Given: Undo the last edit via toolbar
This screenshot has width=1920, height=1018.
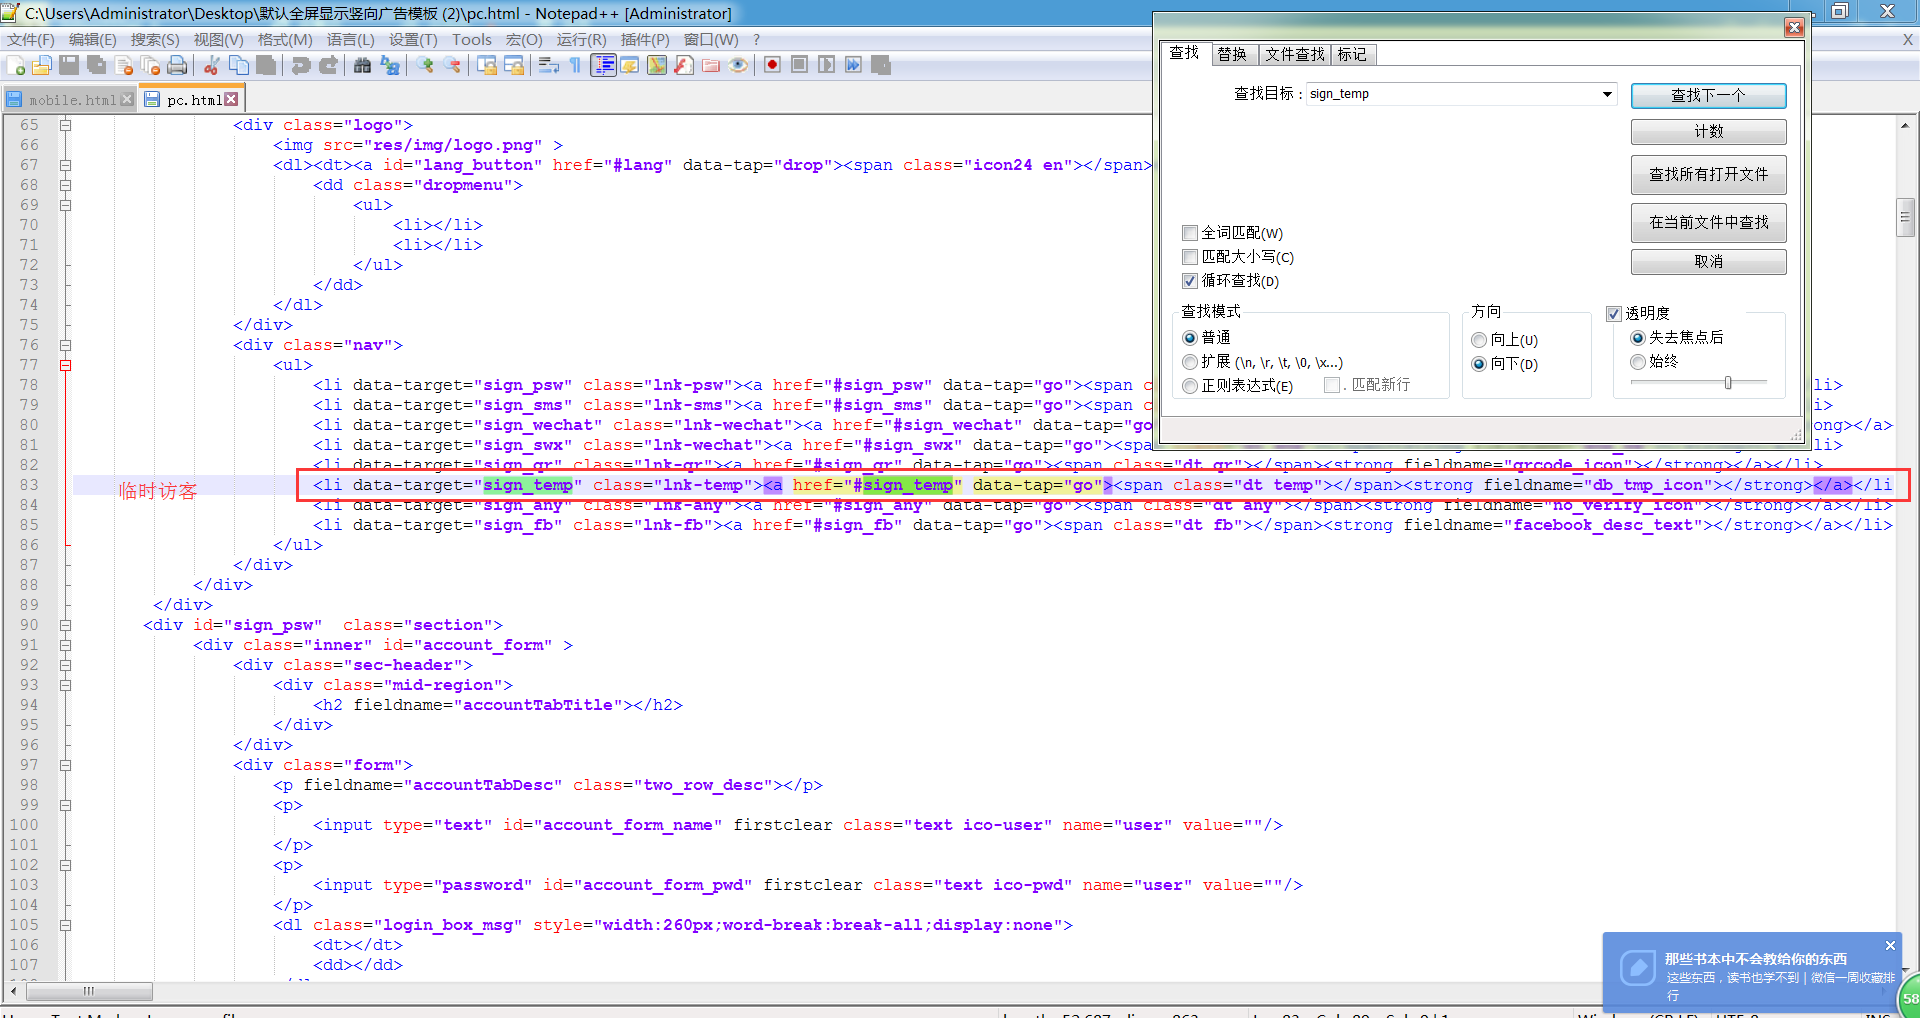Looking at the screenshot, I should pos(300,65).
